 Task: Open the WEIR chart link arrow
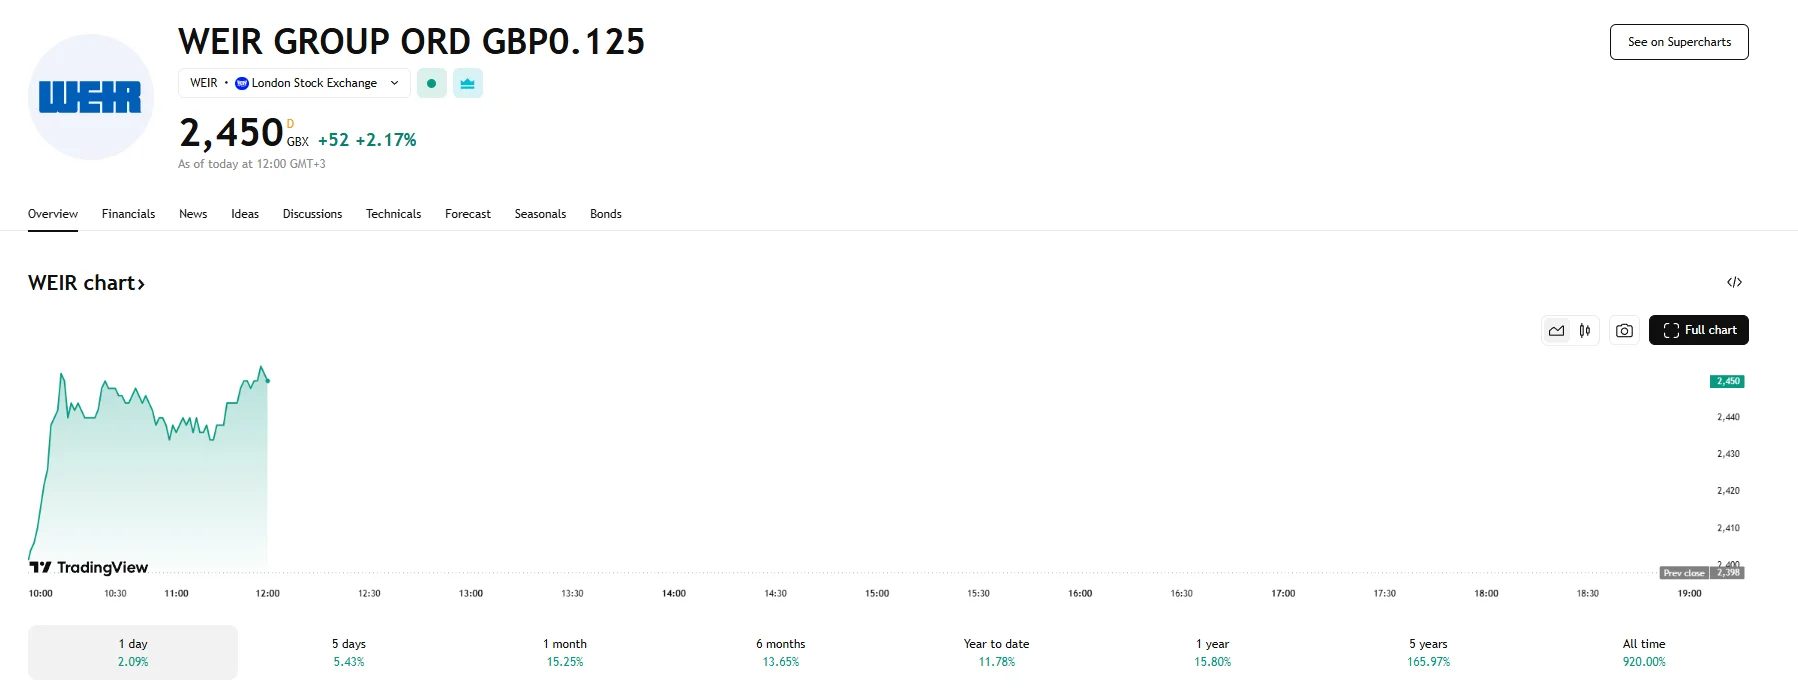[139, 283]
